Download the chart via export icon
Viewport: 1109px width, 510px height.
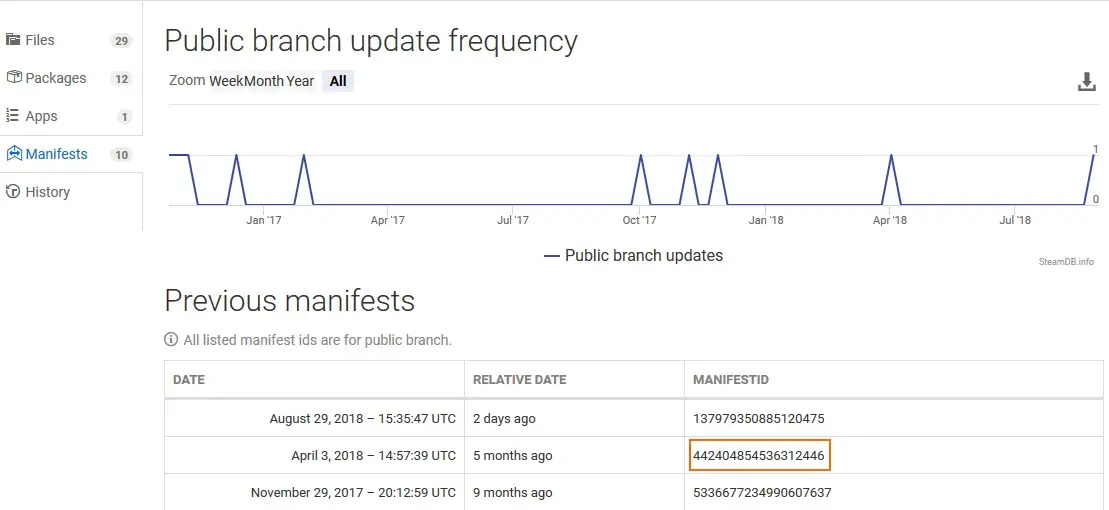pyautogui.click(x=1086, y=82)
